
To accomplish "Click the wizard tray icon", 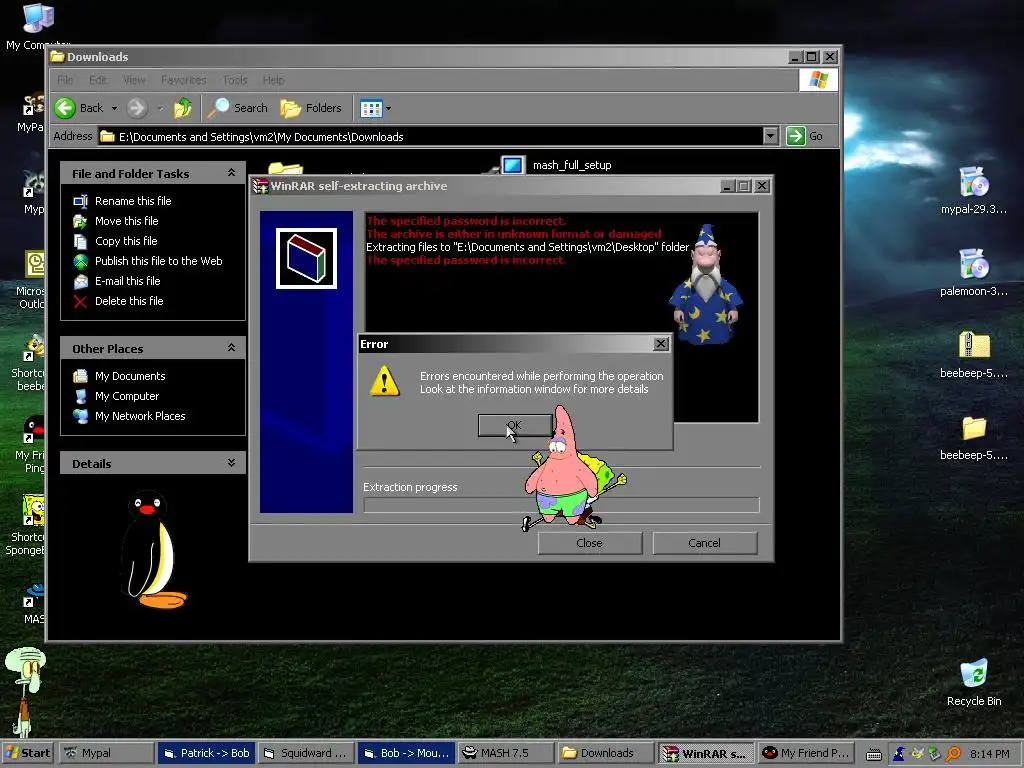I will (x=899, y=754).
